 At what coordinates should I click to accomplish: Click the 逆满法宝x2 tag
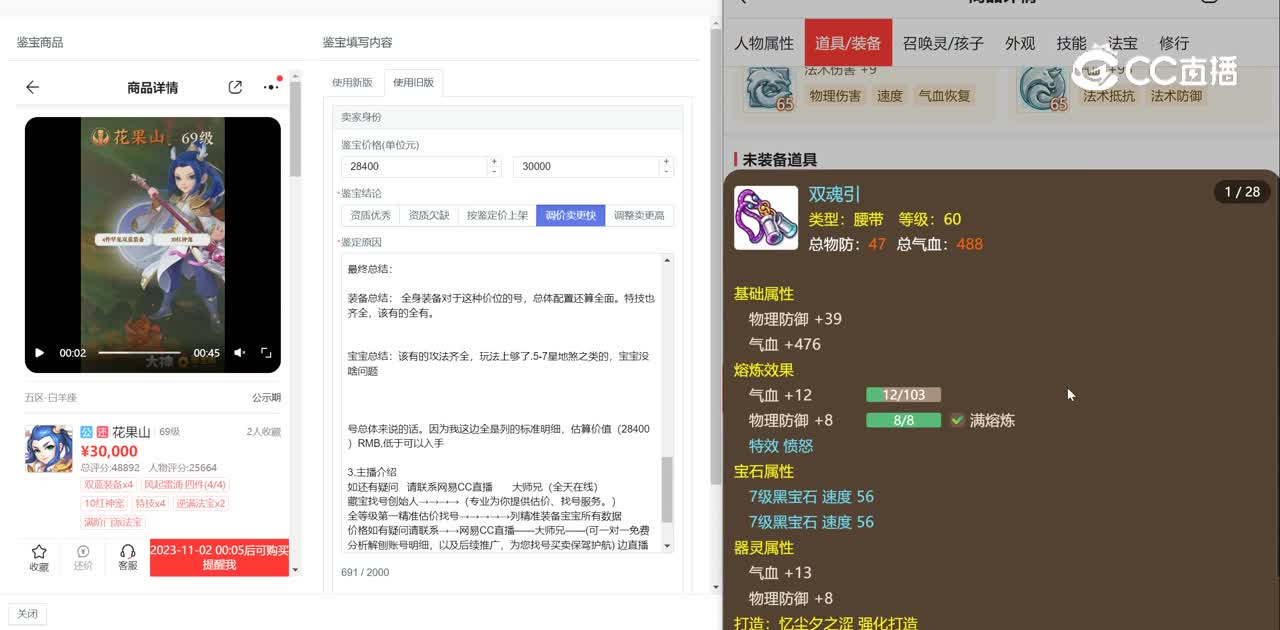tap(201, 503)
